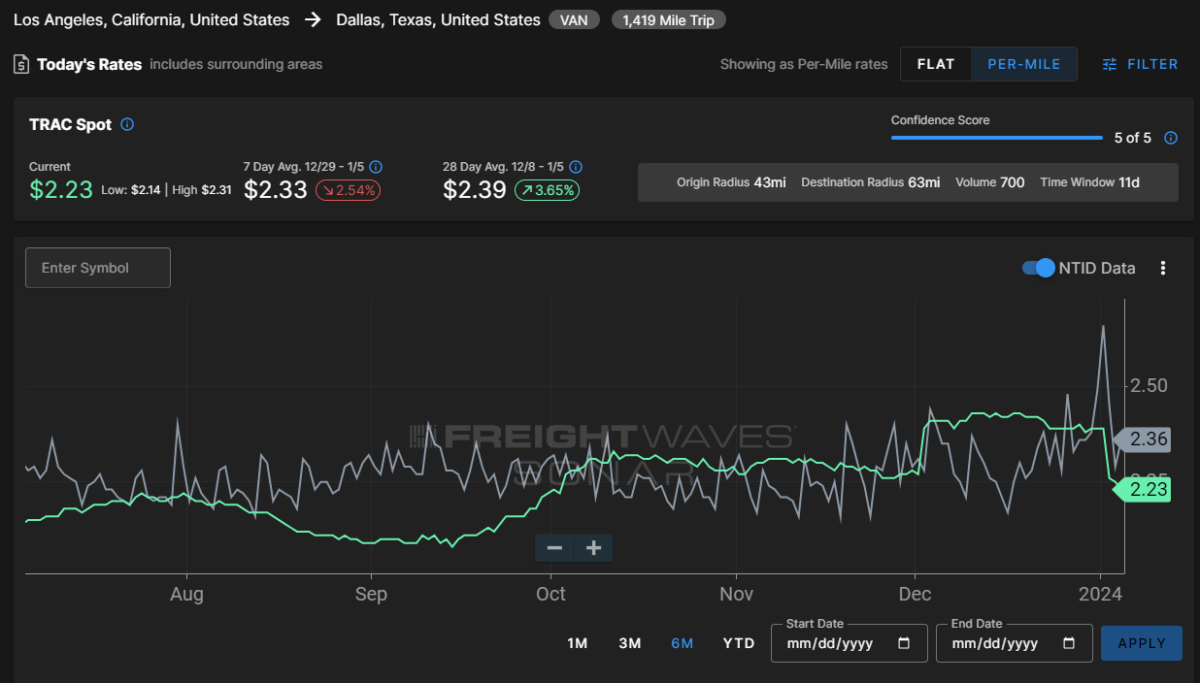Screen dimensions: 1200x683
Task: Open the End Date calendar picker
Action: [1069, 644]
